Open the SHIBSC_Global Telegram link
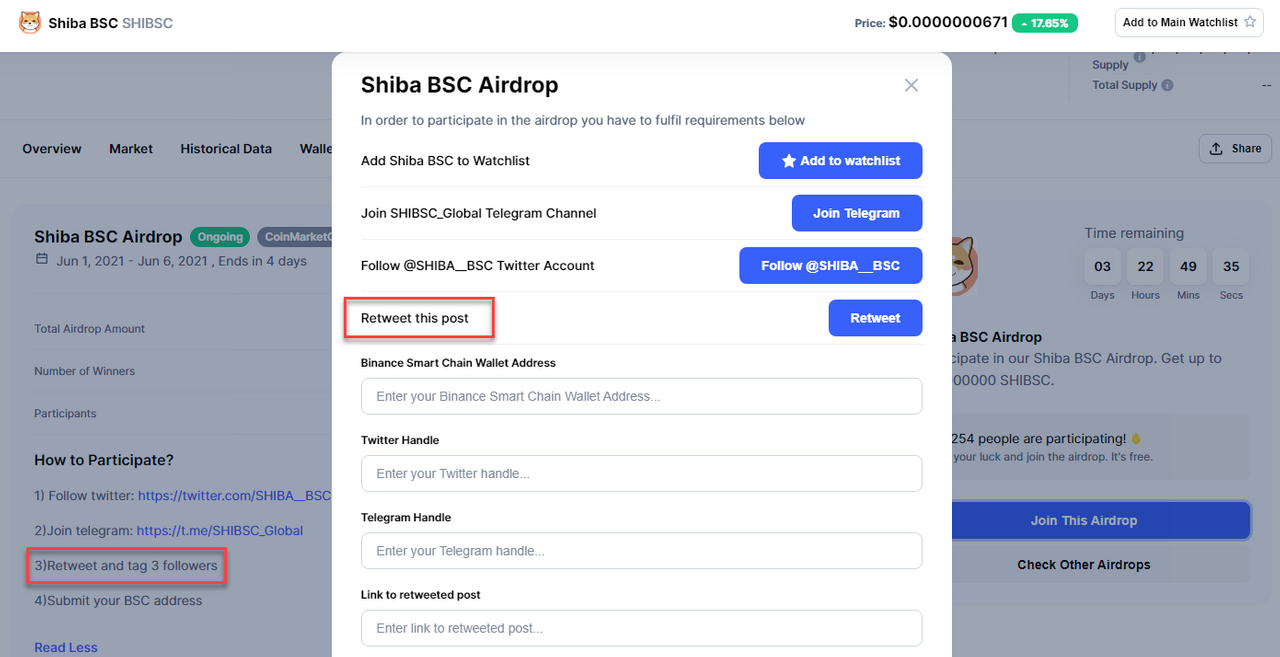1280x657 pixels. tap(220, 530)
